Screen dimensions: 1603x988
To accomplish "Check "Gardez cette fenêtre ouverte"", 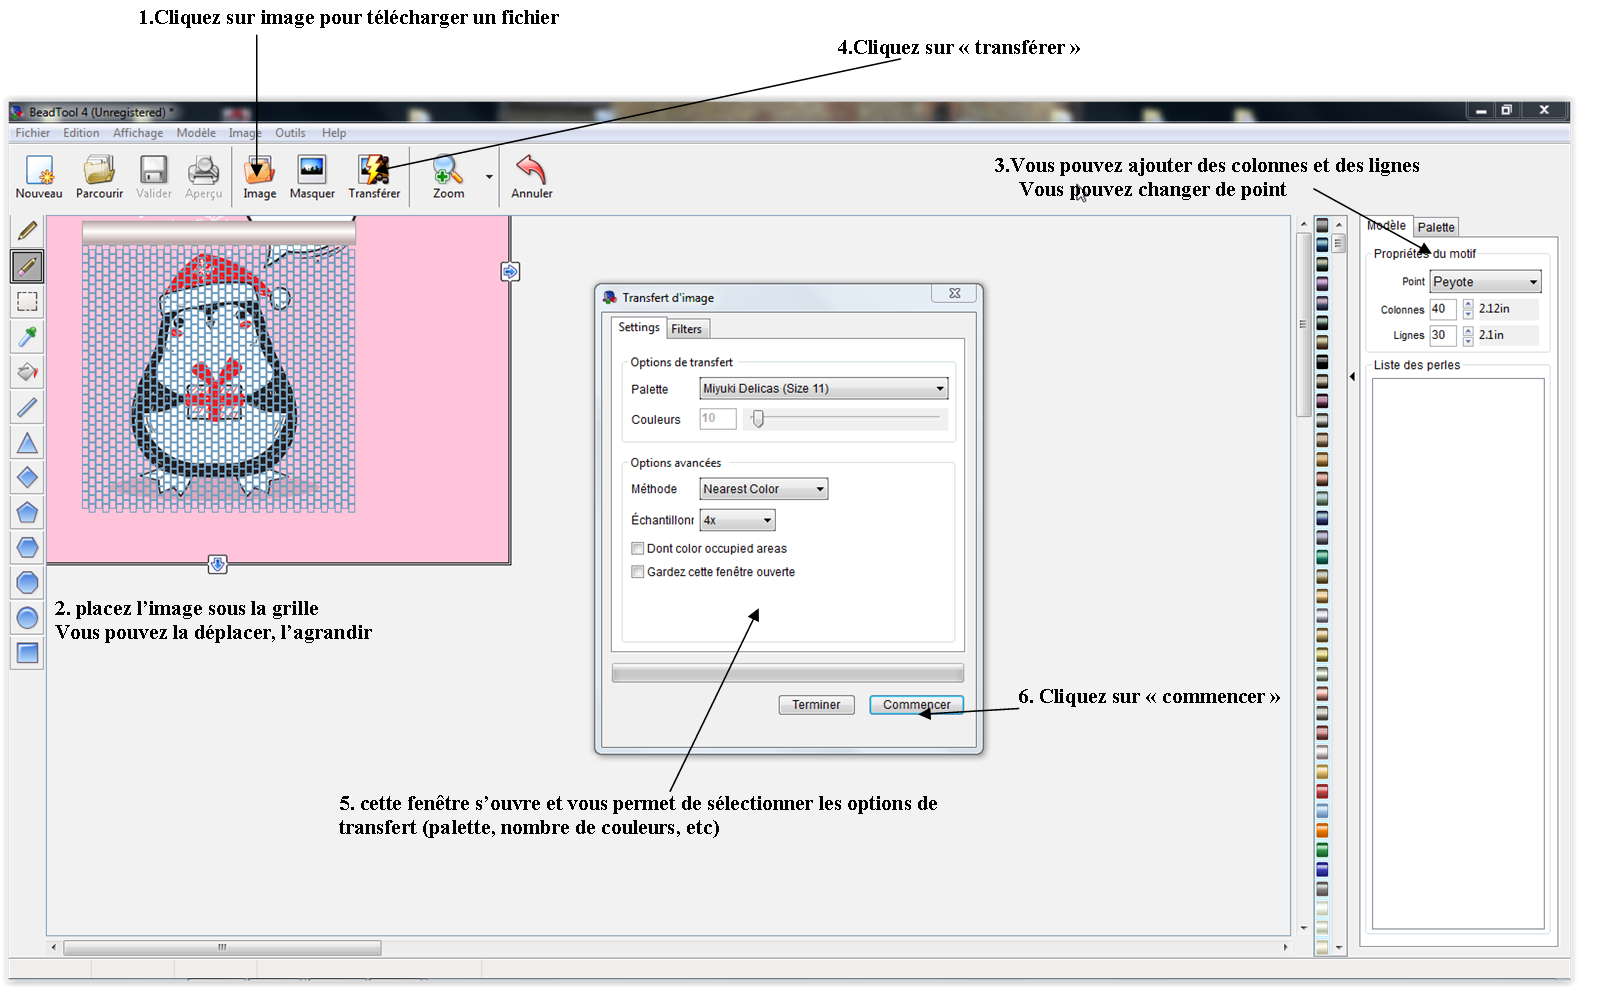I will [x=637, y=571].
